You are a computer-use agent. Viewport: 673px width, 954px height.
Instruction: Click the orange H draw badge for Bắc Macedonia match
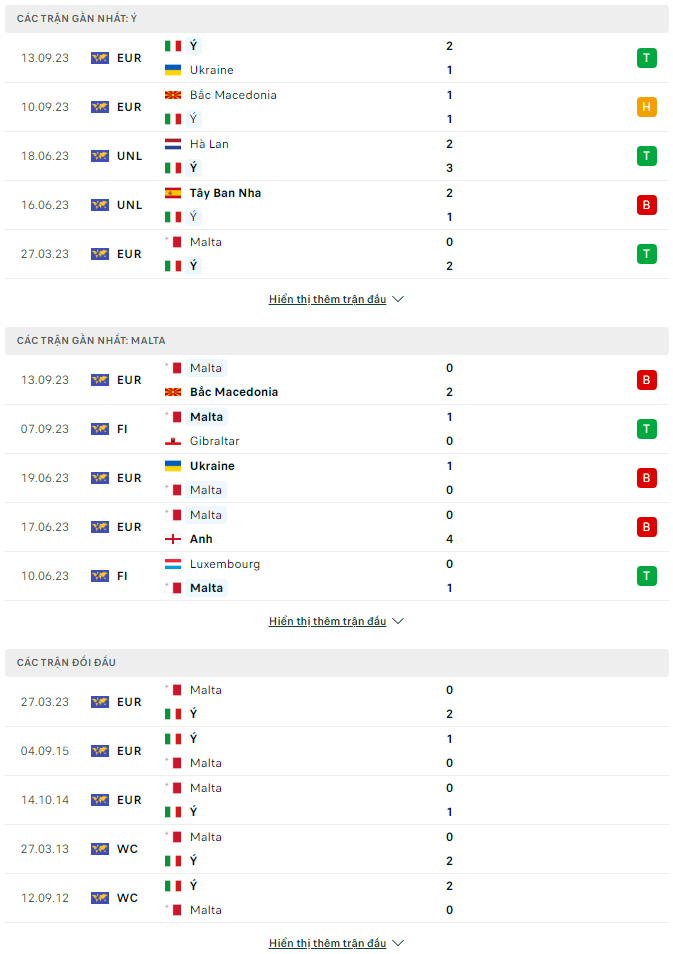coord(646,107)
